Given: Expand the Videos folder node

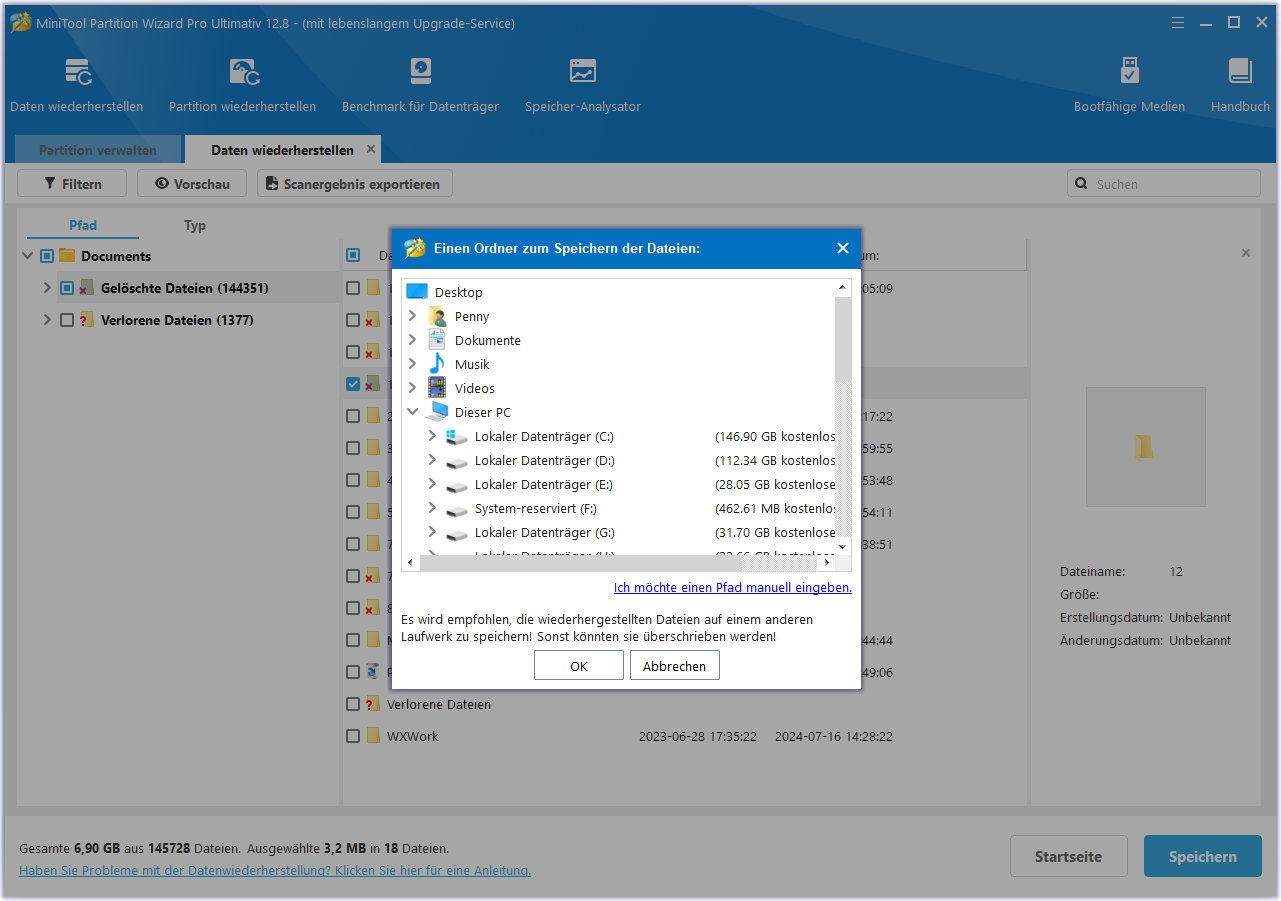Looking at the screenshot, I should [412, 388].
